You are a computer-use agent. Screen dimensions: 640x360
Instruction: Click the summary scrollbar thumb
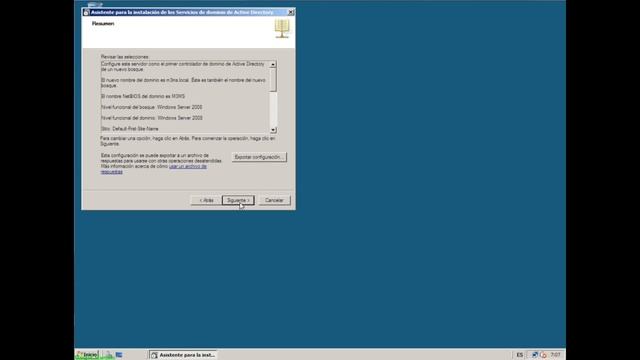273,80
